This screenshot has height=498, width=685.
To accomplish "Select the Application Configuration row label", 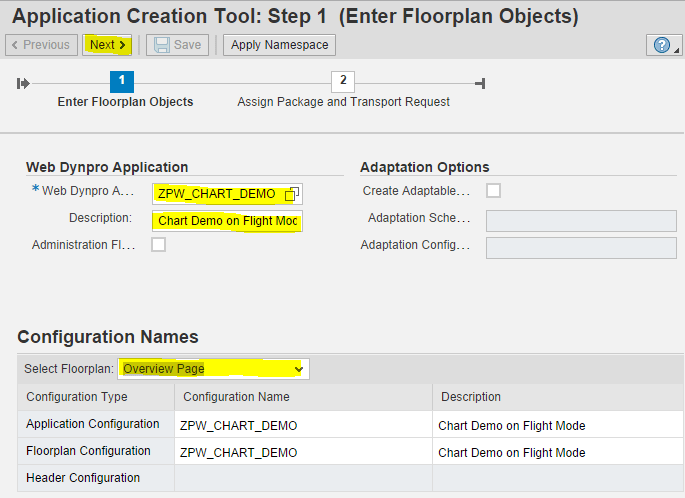I will (93, 424).
